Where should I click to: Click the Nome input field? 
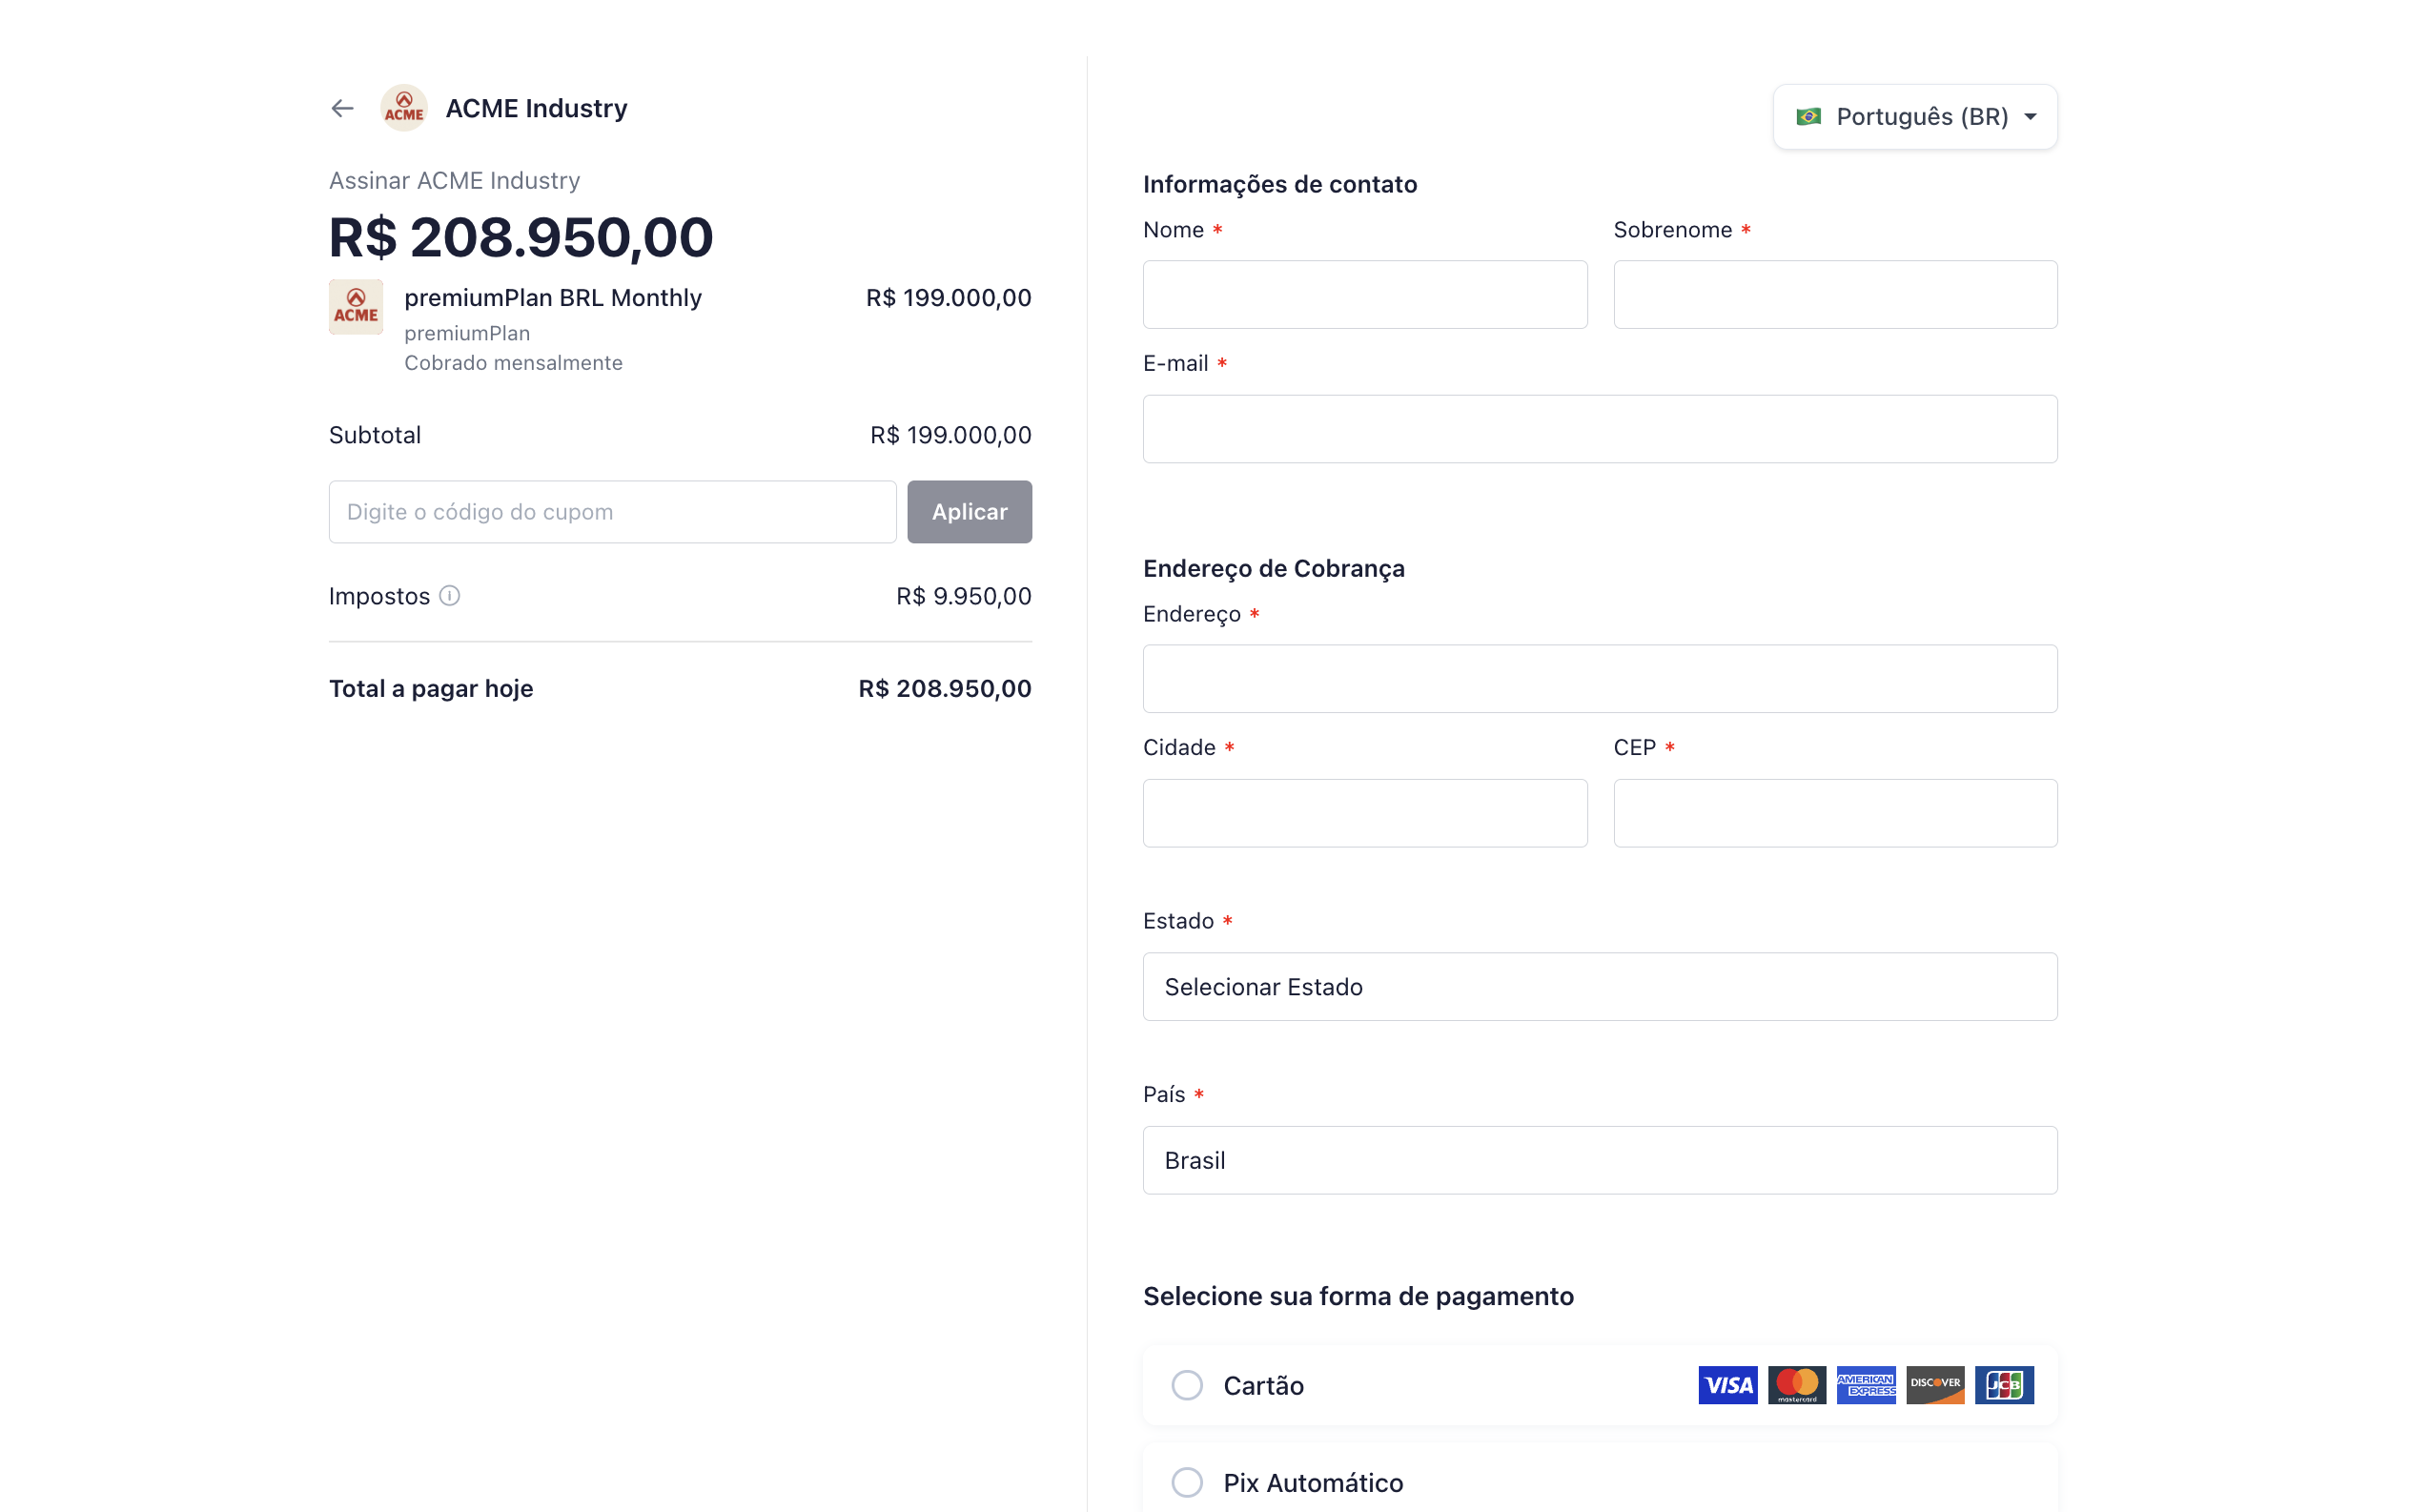(x=1365, y=295)
